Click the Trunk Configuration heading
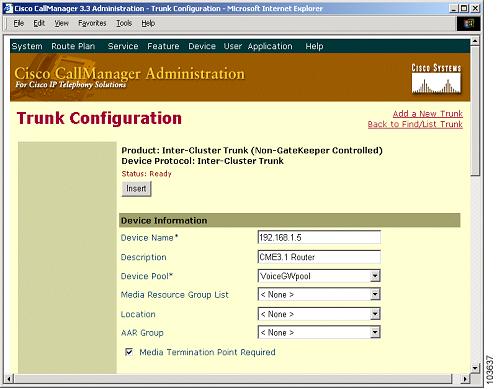 click(99, 118)
